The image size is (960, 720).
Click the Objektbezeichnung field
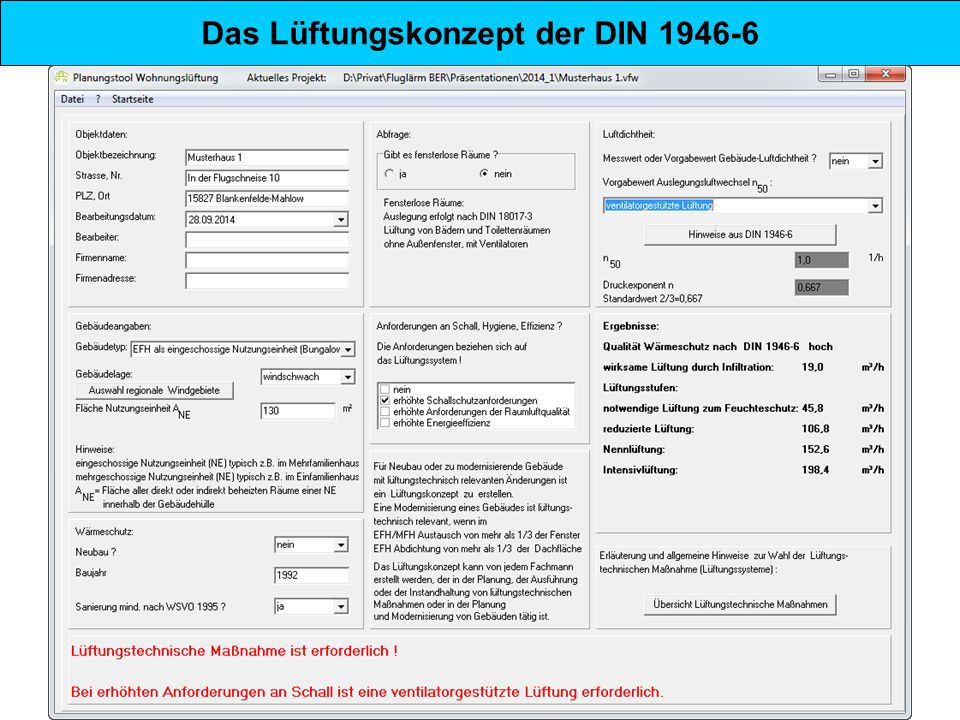pos(267,157)
